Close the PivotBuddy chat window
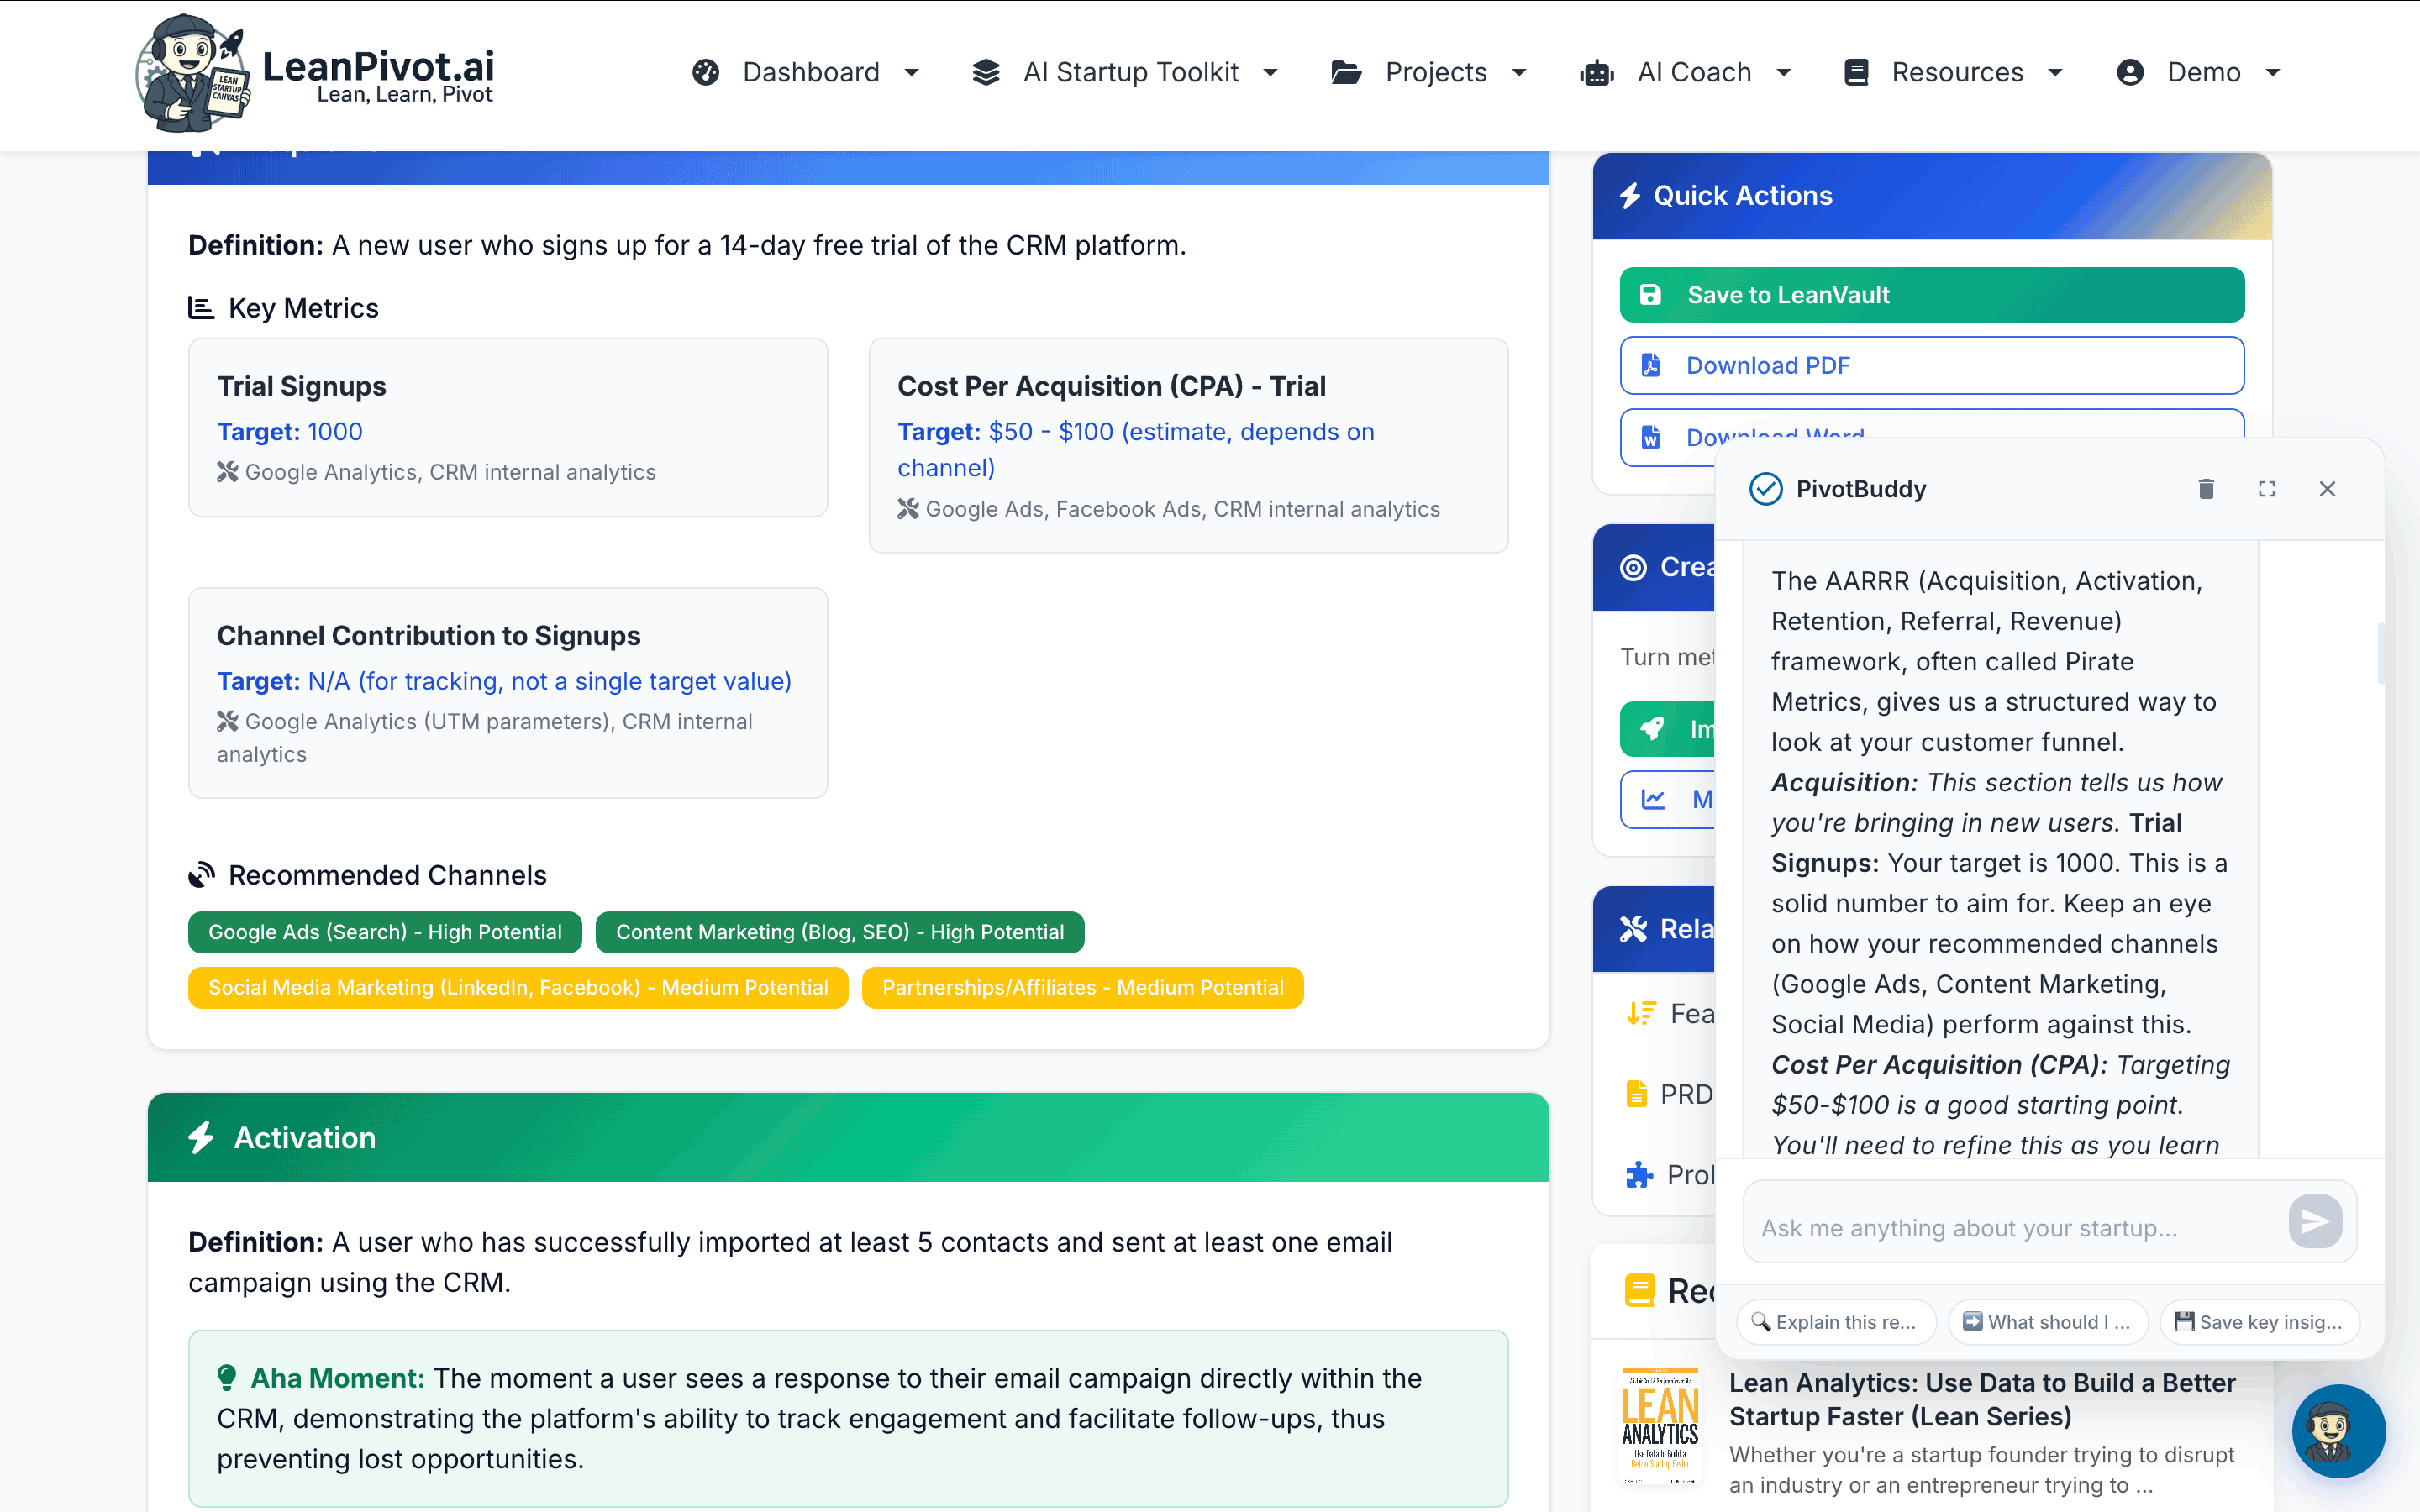The height and width of the screenshot is (1512, 2420). click(x=2327, y=489)
